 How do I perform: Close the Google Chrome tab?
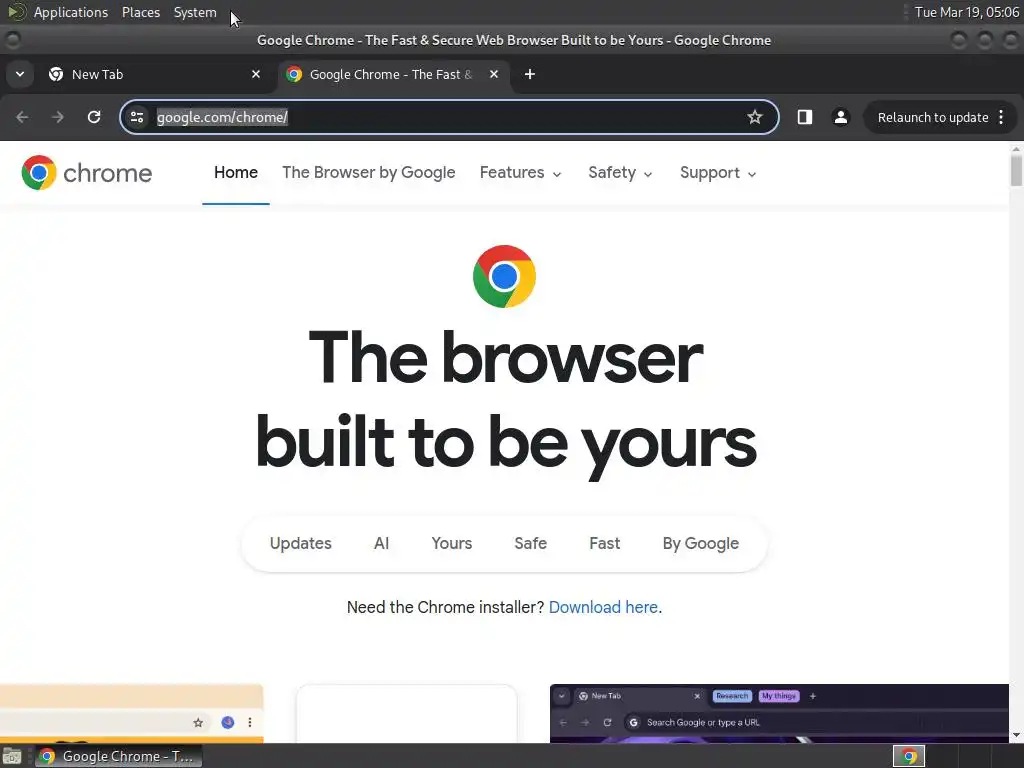pyautogui.click(x=494, y=74)
